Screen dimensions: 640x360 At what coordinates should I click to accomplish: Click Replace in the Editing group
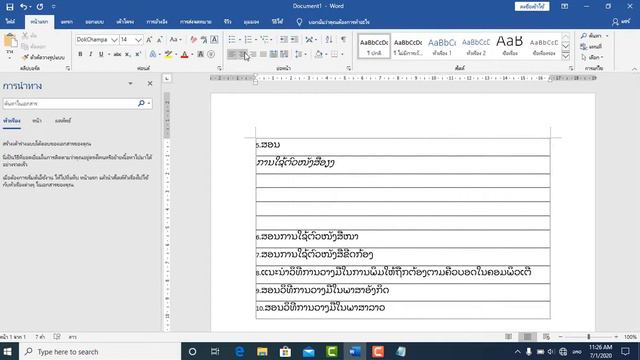[592, 47]
